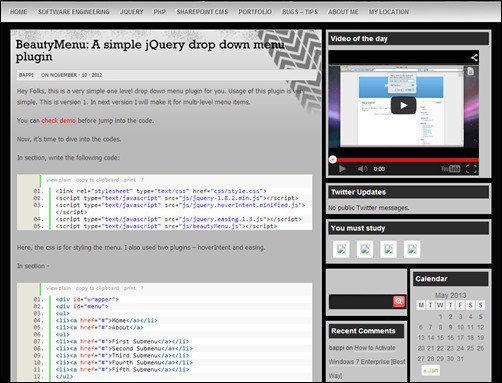502x383 pixels.
Task: Open the About Me menu item
Action: (343, 12)
